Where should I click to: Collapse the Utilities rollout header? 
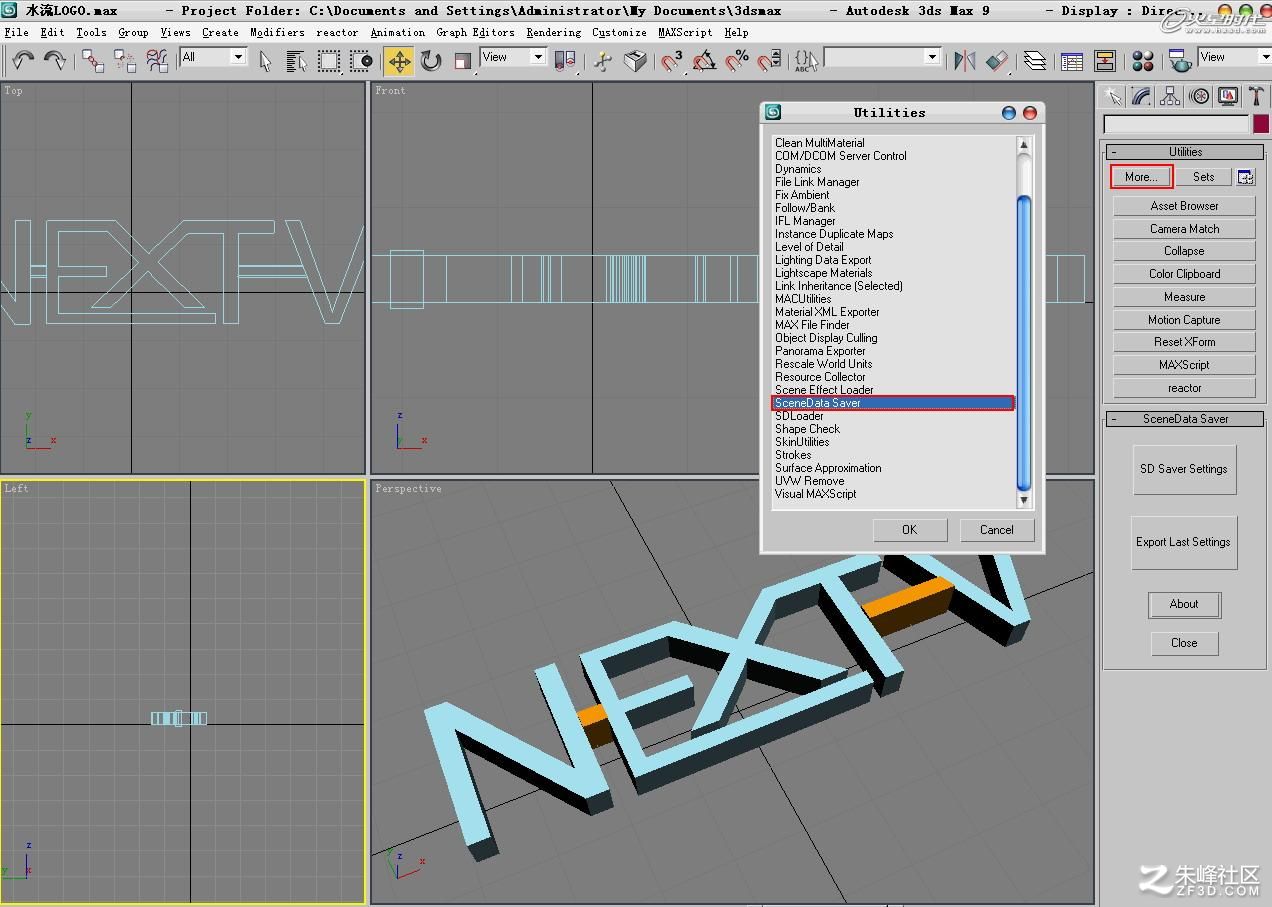(1185, 152)
